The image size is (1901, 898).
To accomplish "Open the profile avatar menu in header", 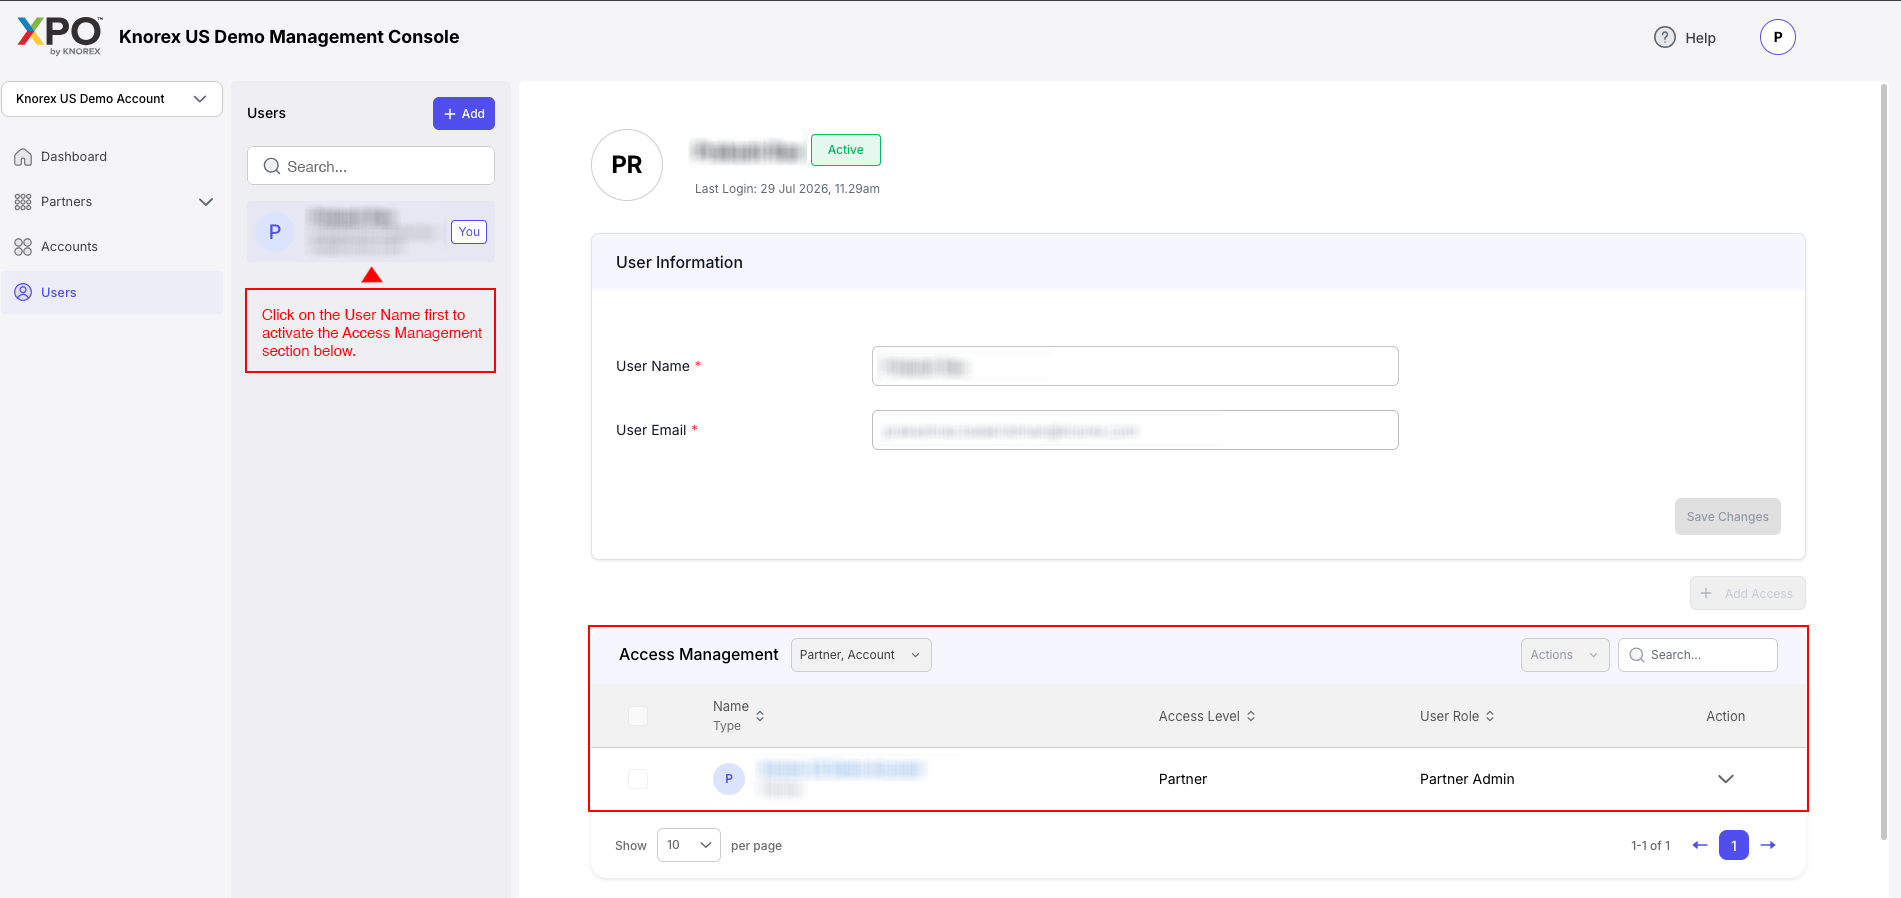I will pos(1777,37).
